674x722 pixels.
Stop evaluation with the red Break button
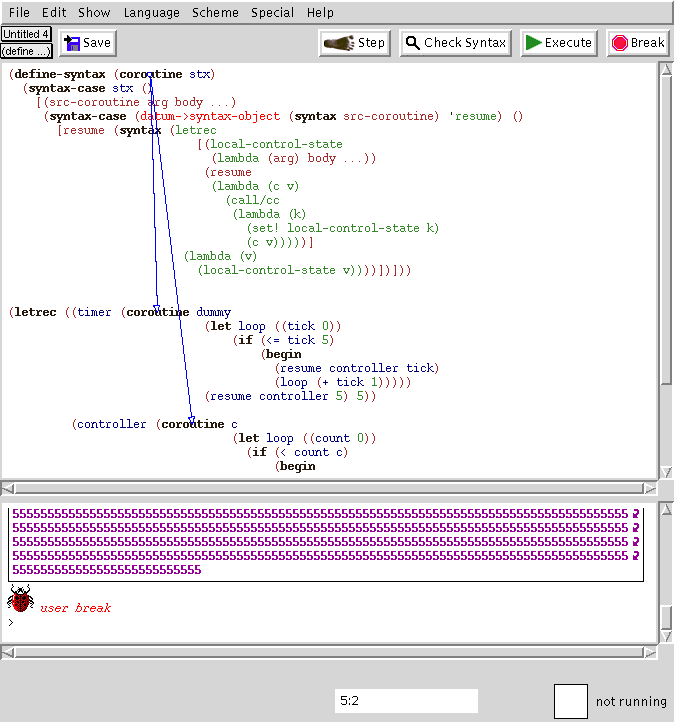point(637,43)
